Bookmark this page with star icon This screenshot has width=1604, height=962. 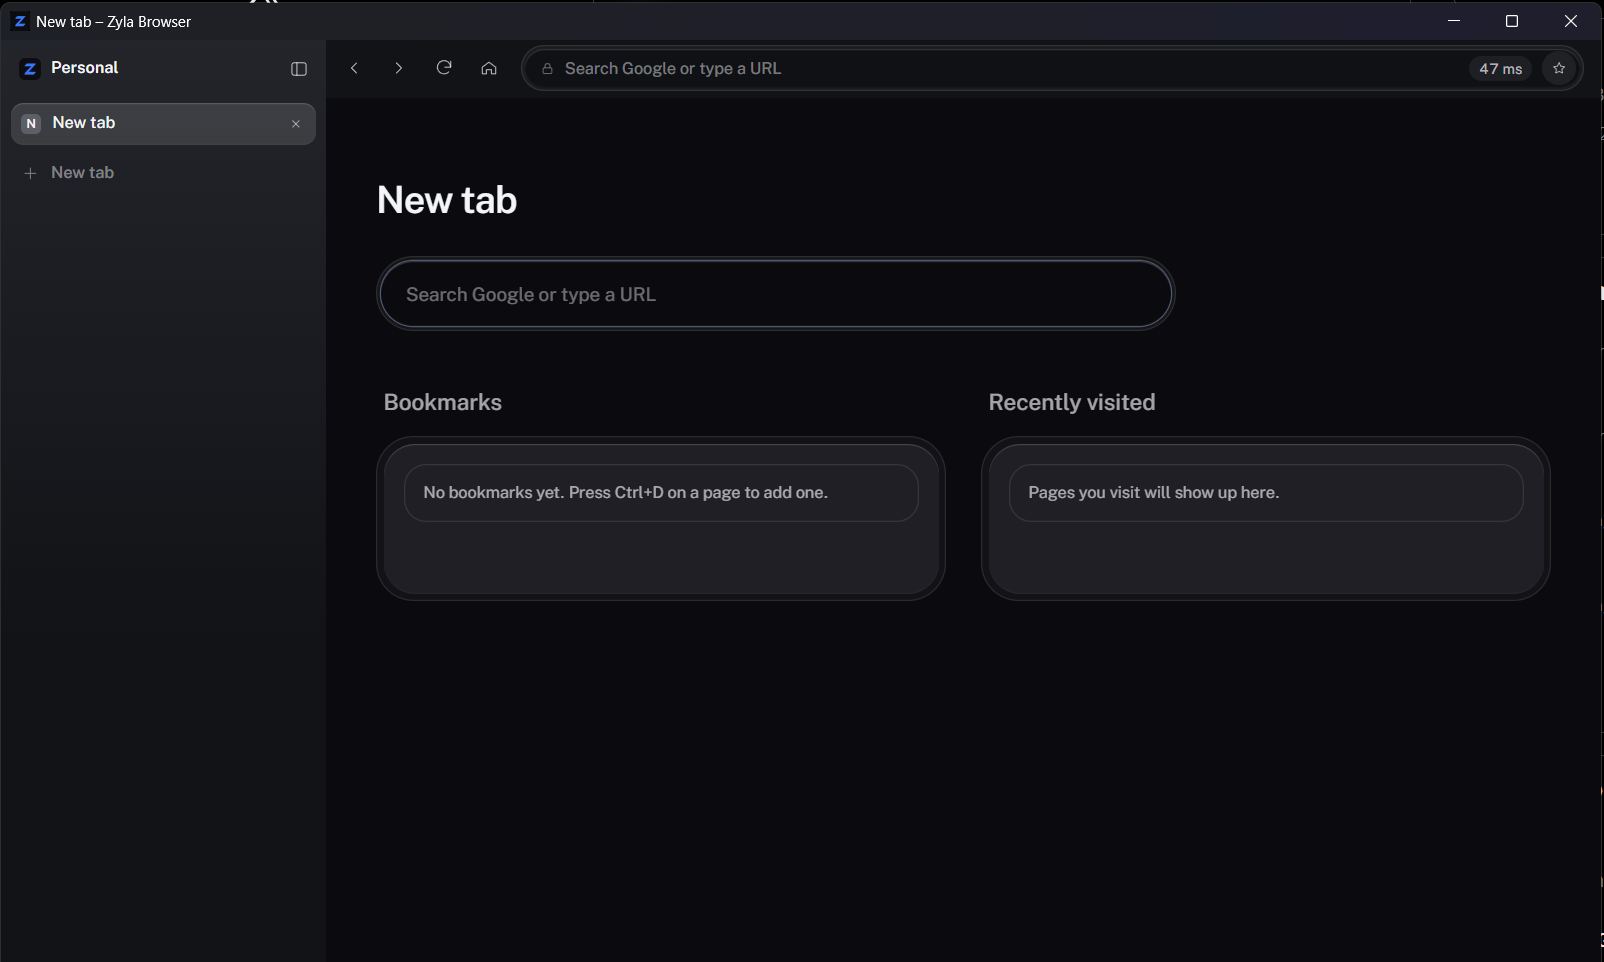tap(1559, 68)
